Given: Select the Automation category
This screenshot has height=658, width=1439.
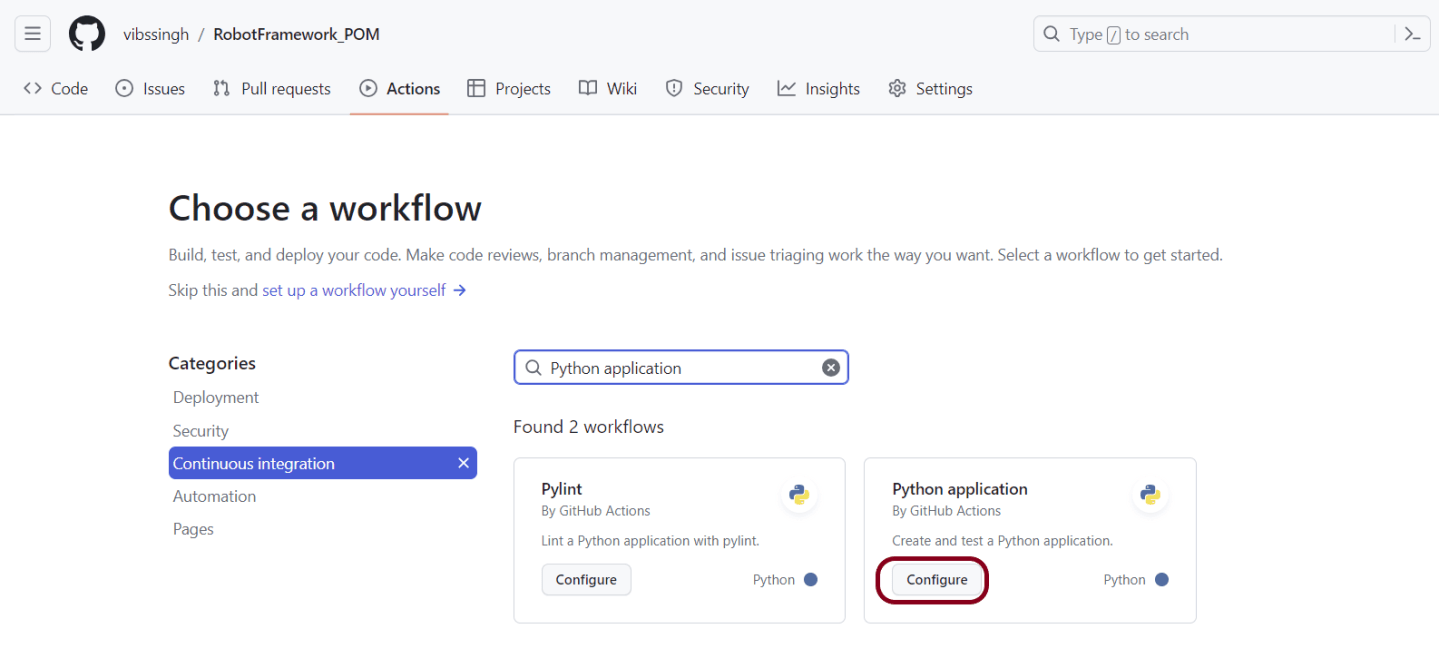Looking at the screenshot, I should (214, 496).
